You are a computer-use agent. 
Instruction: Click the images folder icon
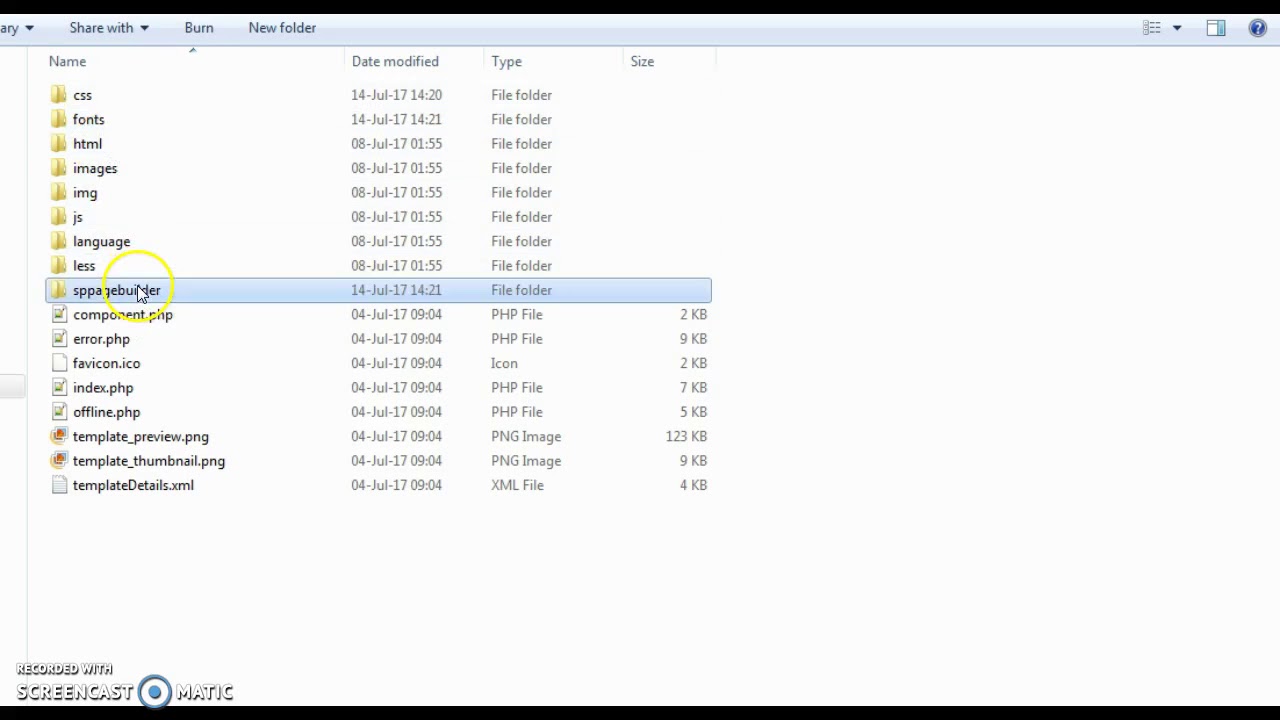coord(59,168)
